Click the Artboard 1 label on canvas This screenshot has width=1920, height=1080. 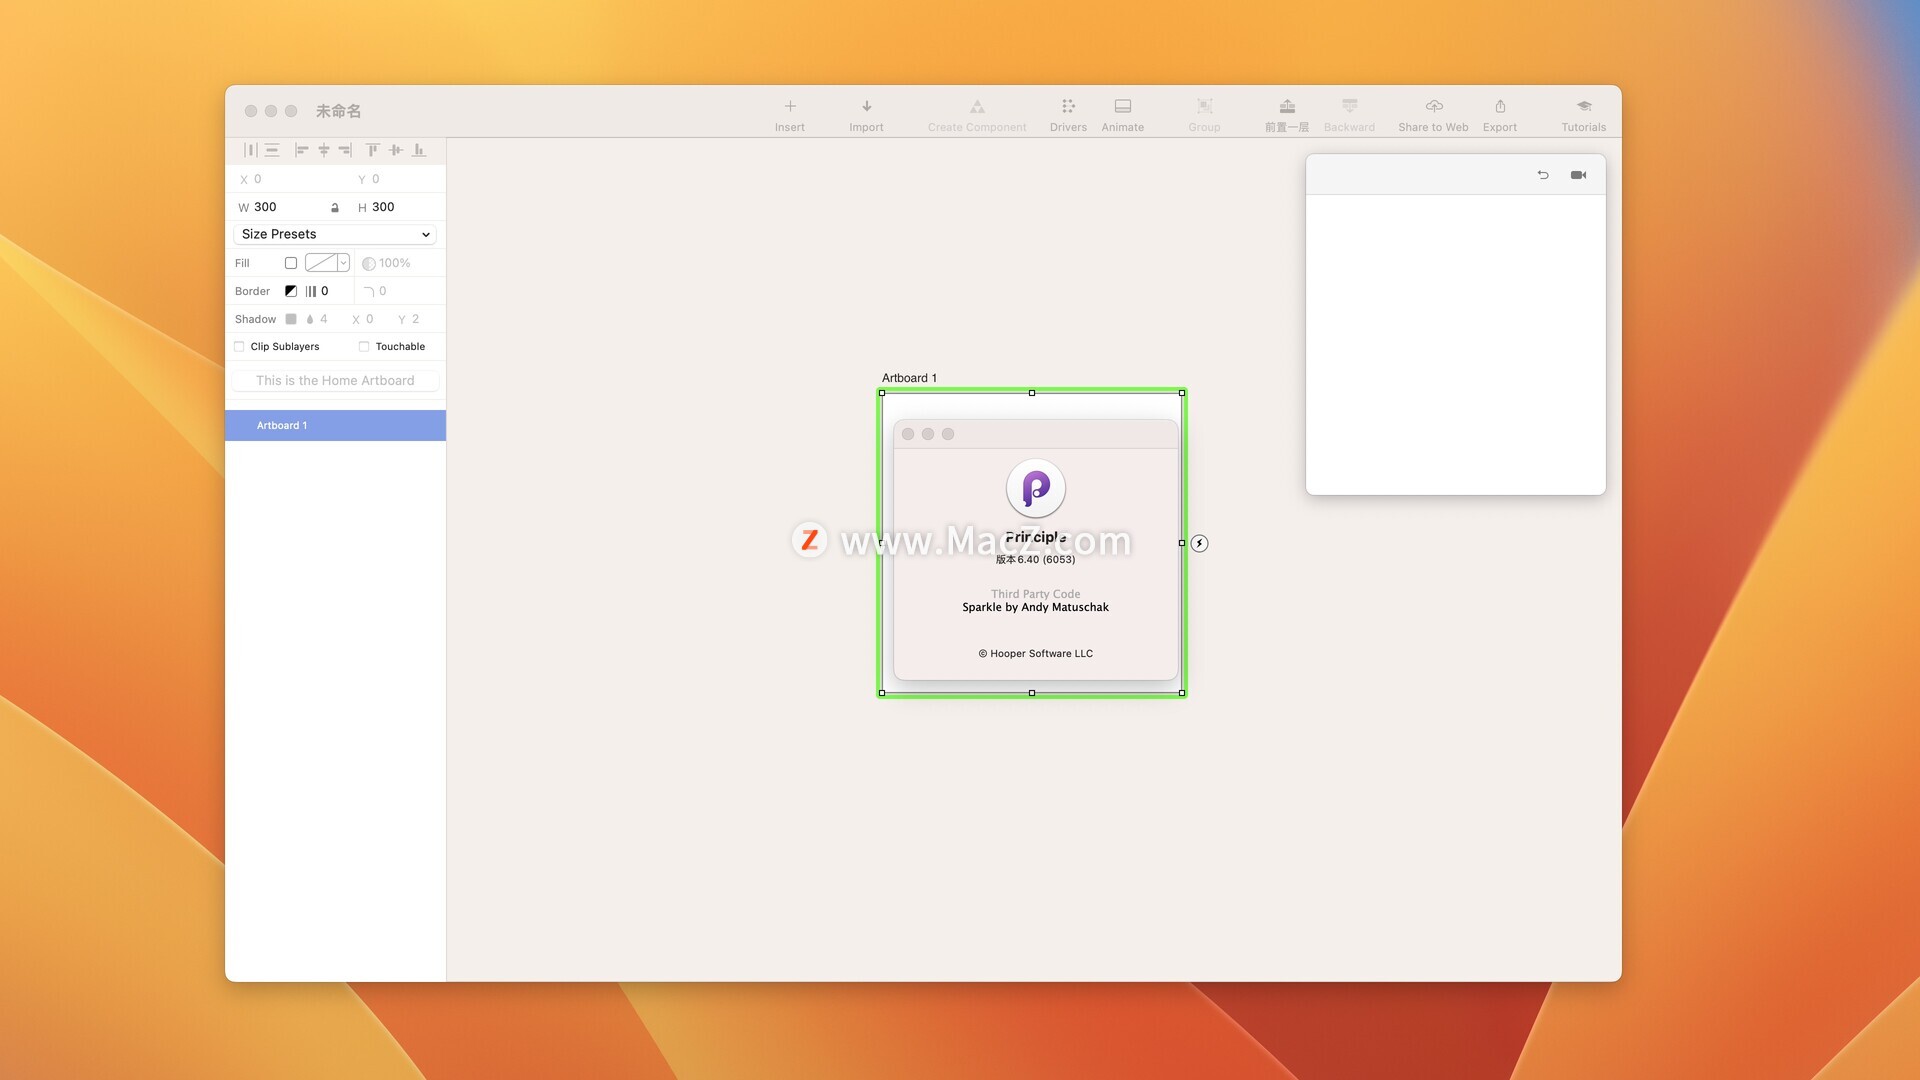point(908,378)
